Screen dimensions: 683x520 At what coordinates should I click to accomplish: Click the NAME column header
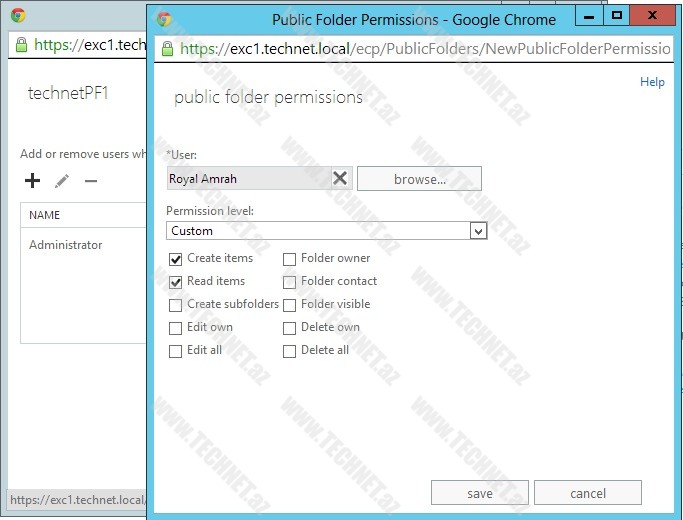point(45,215)
